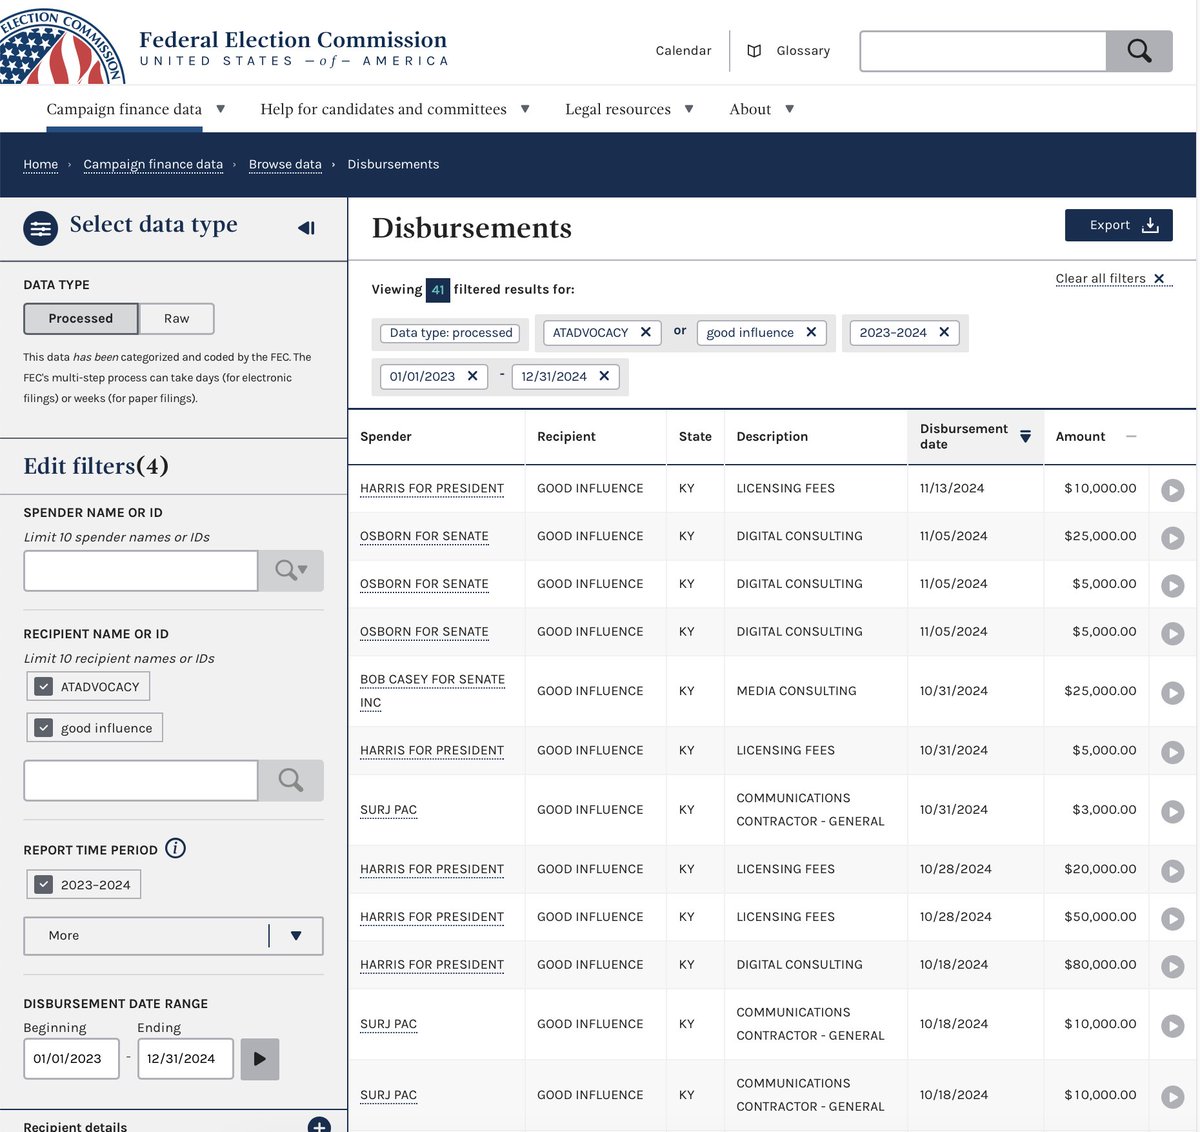Select the Raw data type
1200x1132 pixels.
point(177,318)
